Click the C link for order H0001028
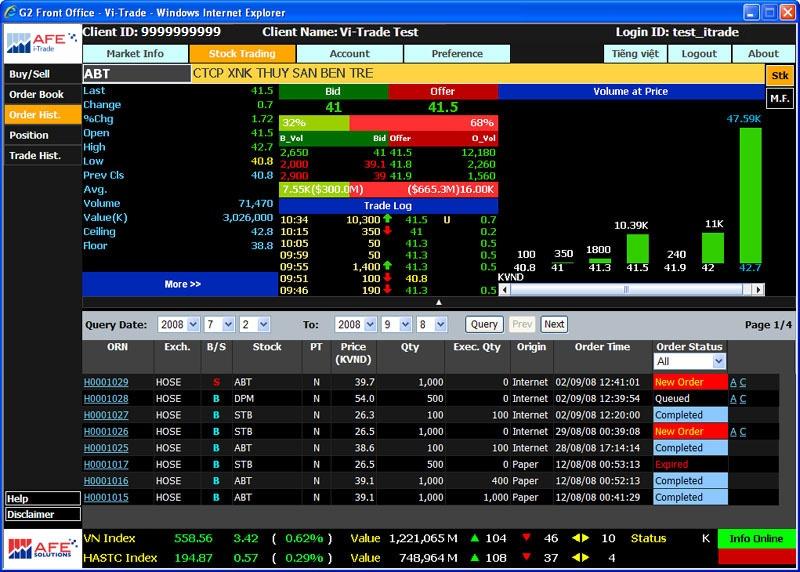The width and height of the screenshot is (800, 572). click(x=743, y=399)
